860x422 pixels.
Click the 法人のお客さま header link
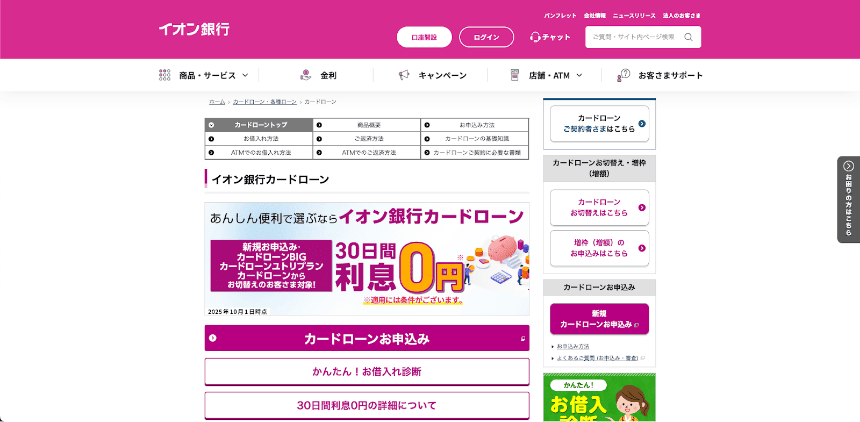[681, 16]
